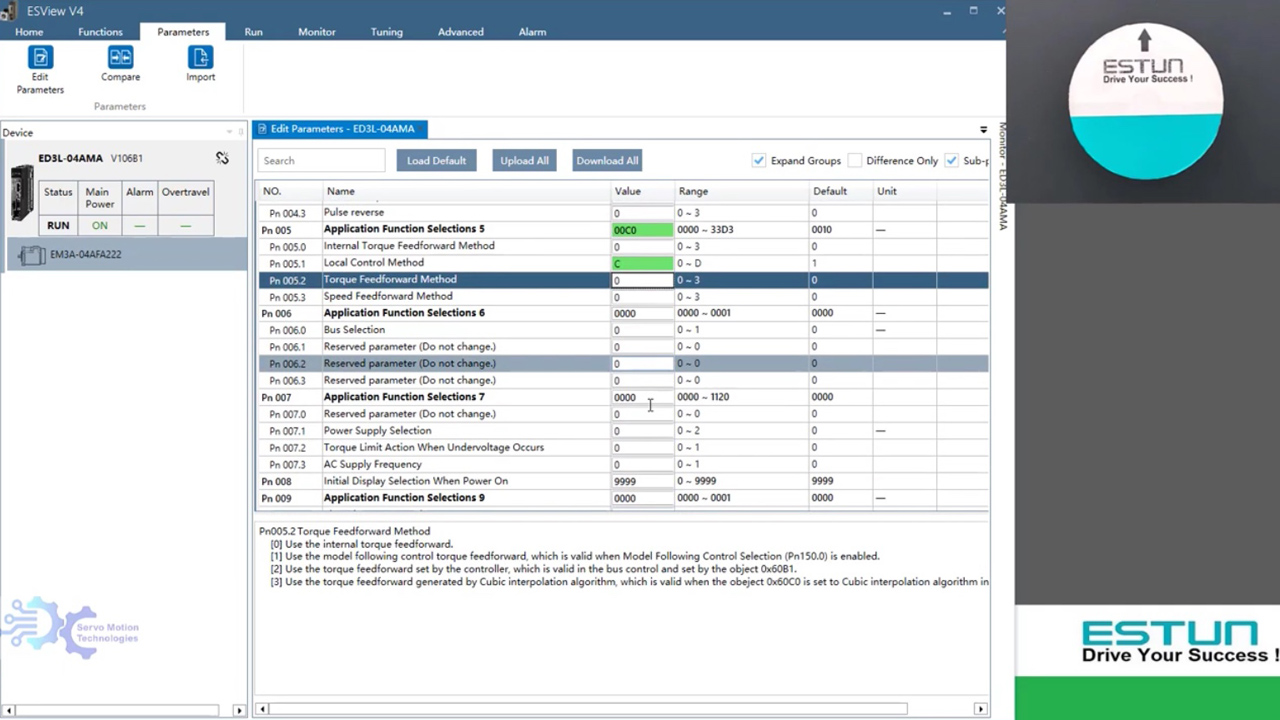This screenshot has height=720, width=1280.
Task: Click the Load Default button
Action: point(436,160)
